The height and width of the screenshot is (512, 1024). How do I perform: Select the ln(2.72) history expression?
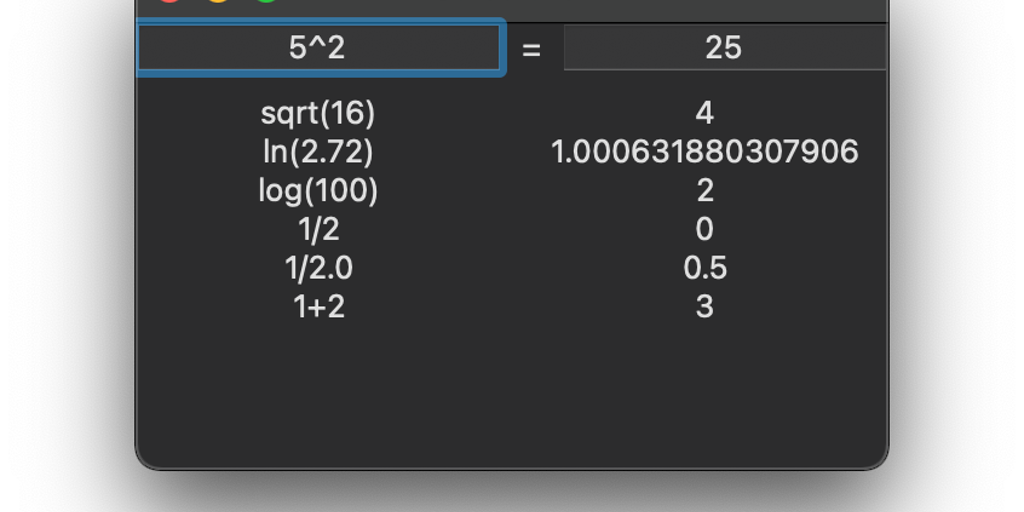pyautogui.click(x=318, y=152)
